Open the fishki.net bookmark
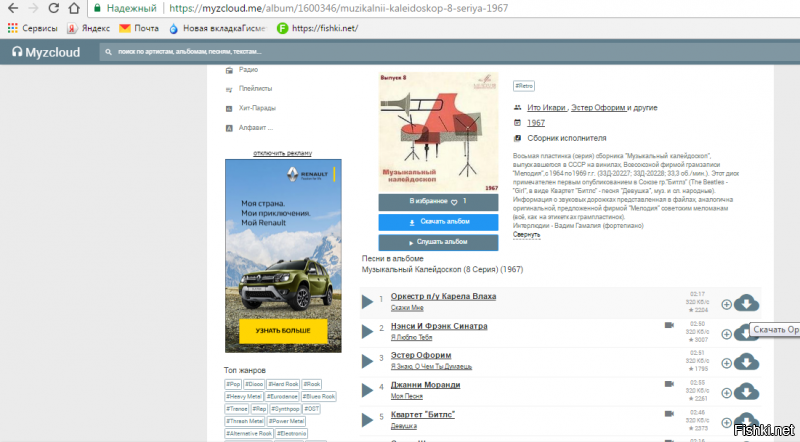800x442 pixels. pos(317,28)
